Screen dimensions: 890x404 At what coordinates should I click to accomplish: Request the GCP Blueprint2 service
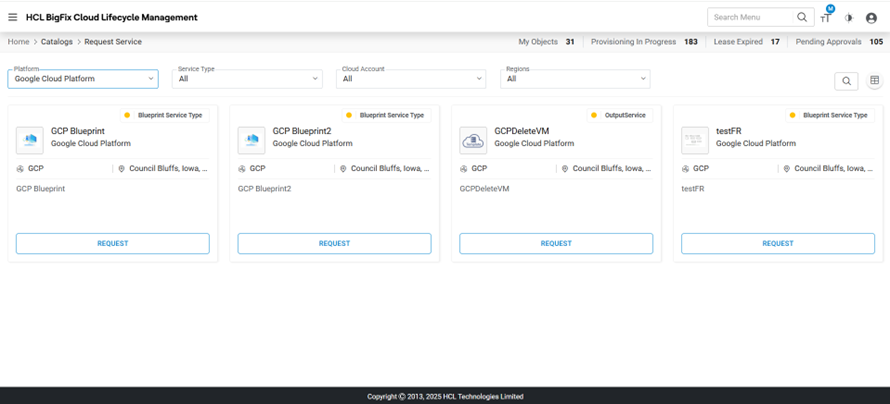pos(334,243)
